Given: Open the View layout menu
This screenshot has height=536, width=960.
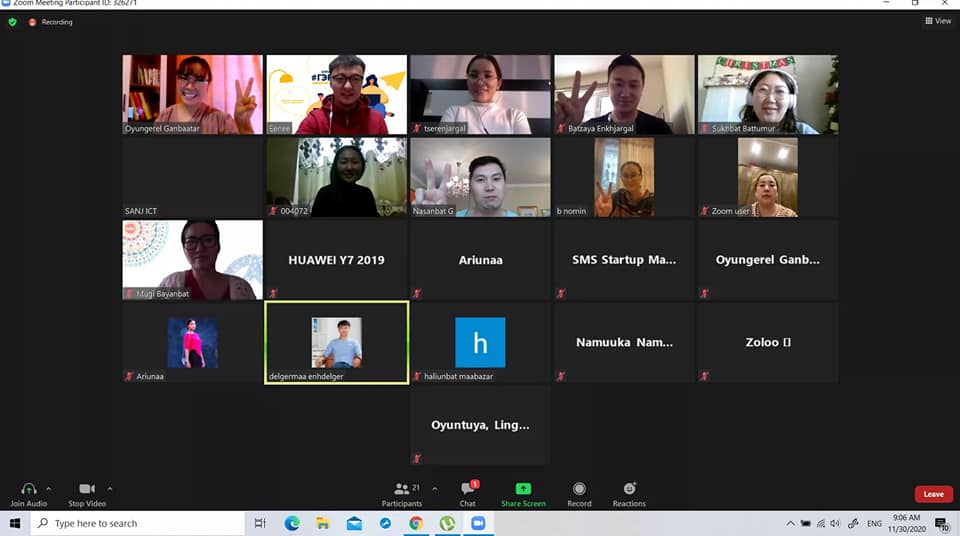Looking at the screenshot, I should click(938, 21).
